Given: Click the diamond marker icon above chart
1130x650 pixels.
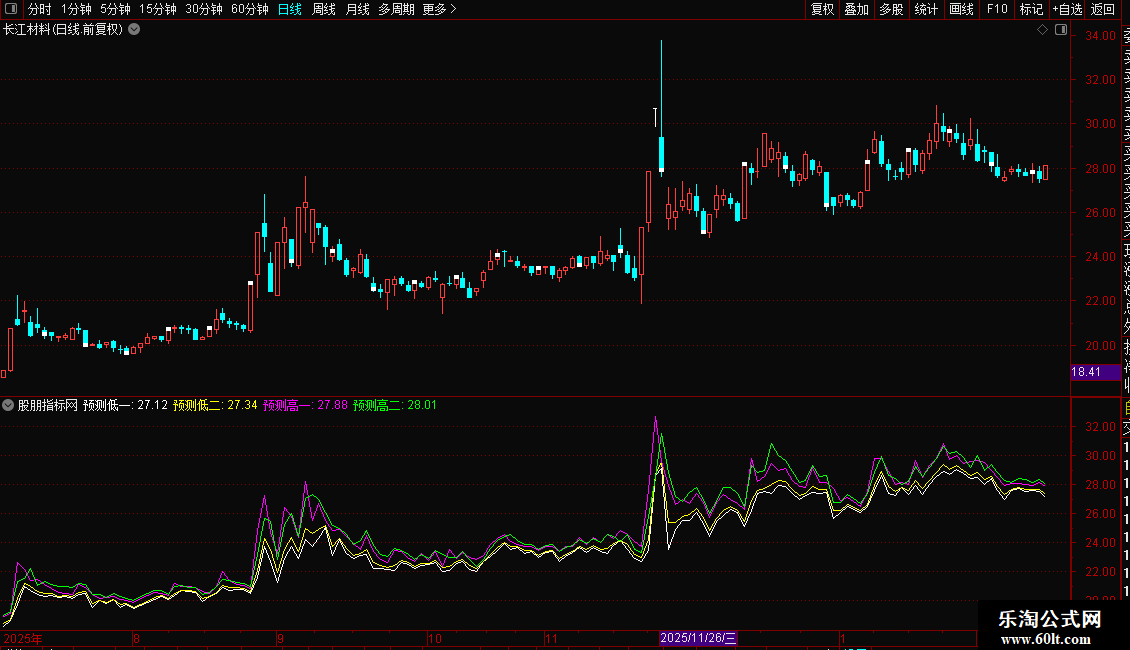Looking at the screenshot, I should 1042,30.
